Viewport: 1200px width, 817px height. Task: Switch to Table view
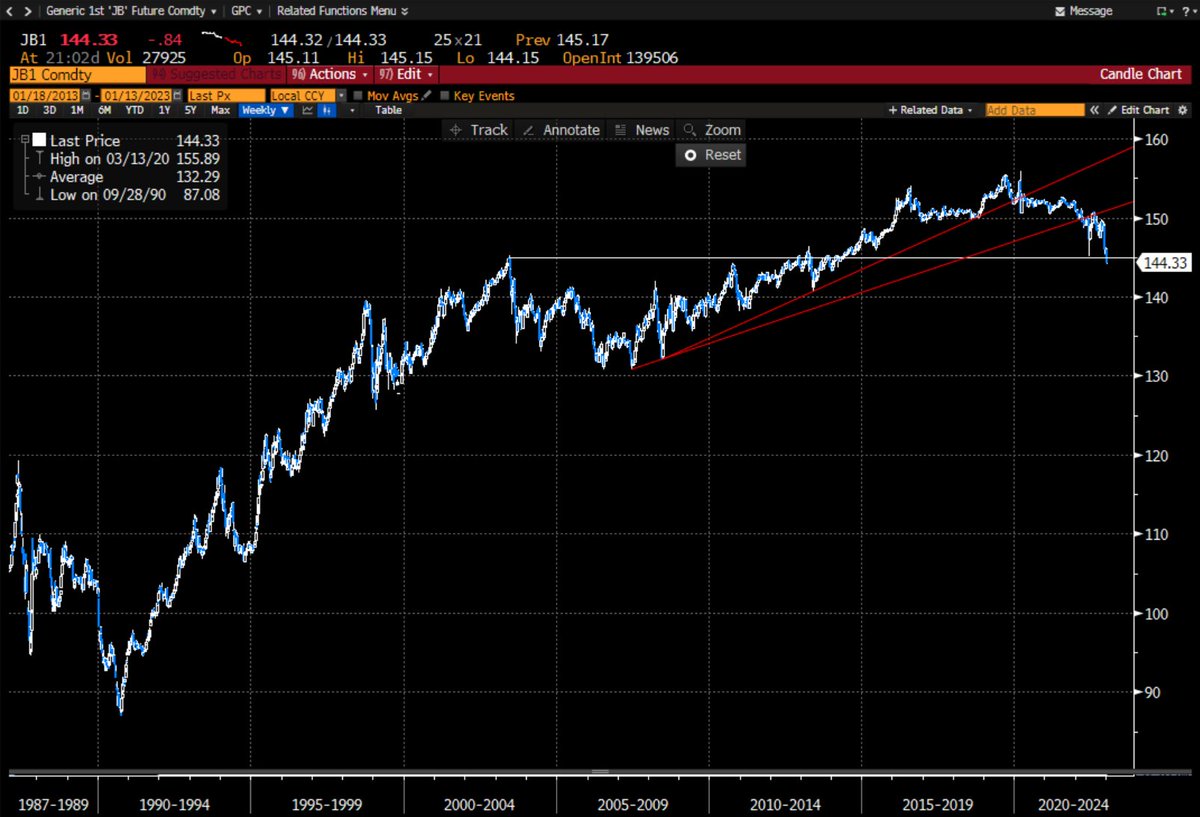coord(388,110)
